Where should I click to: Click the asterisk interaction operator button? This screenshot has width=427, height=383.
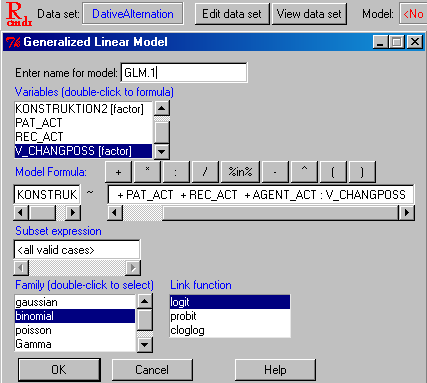[147, 172]
